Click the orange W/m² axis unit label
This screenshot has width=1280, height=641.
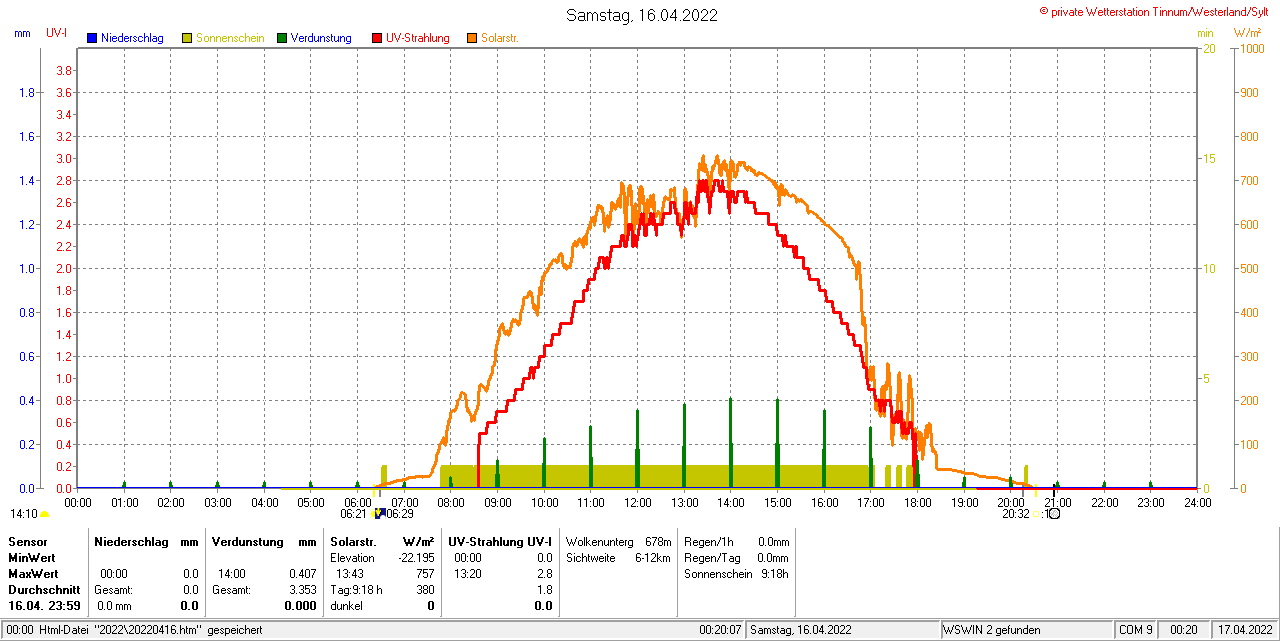pyautogui.click(x=1248, y=33)
